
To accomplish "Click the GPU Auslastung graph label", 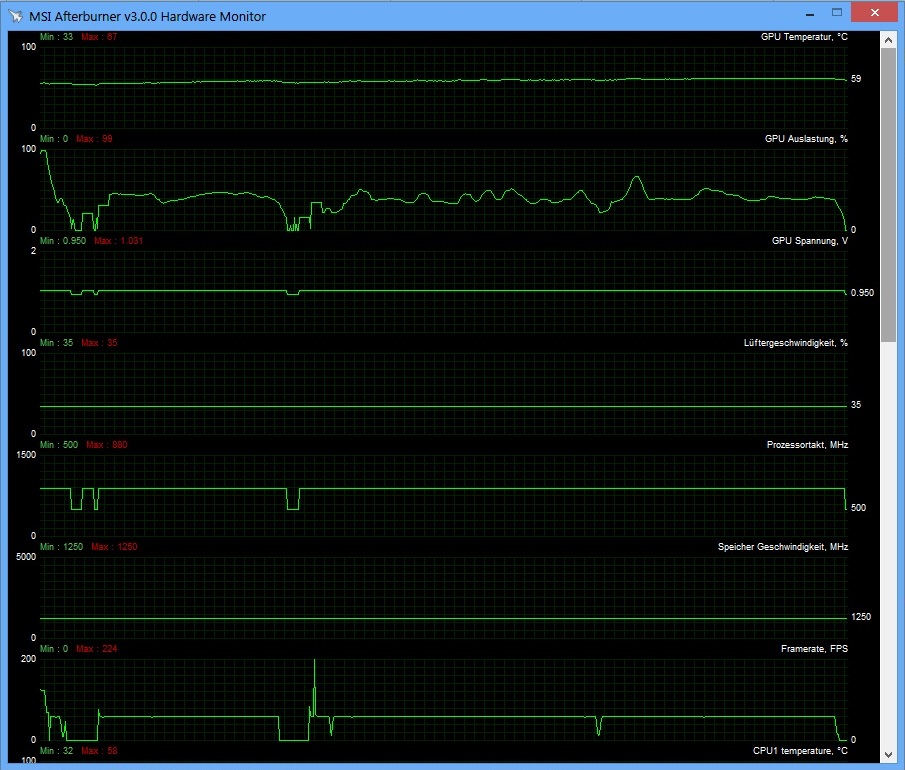I will [x=806, y=139].
